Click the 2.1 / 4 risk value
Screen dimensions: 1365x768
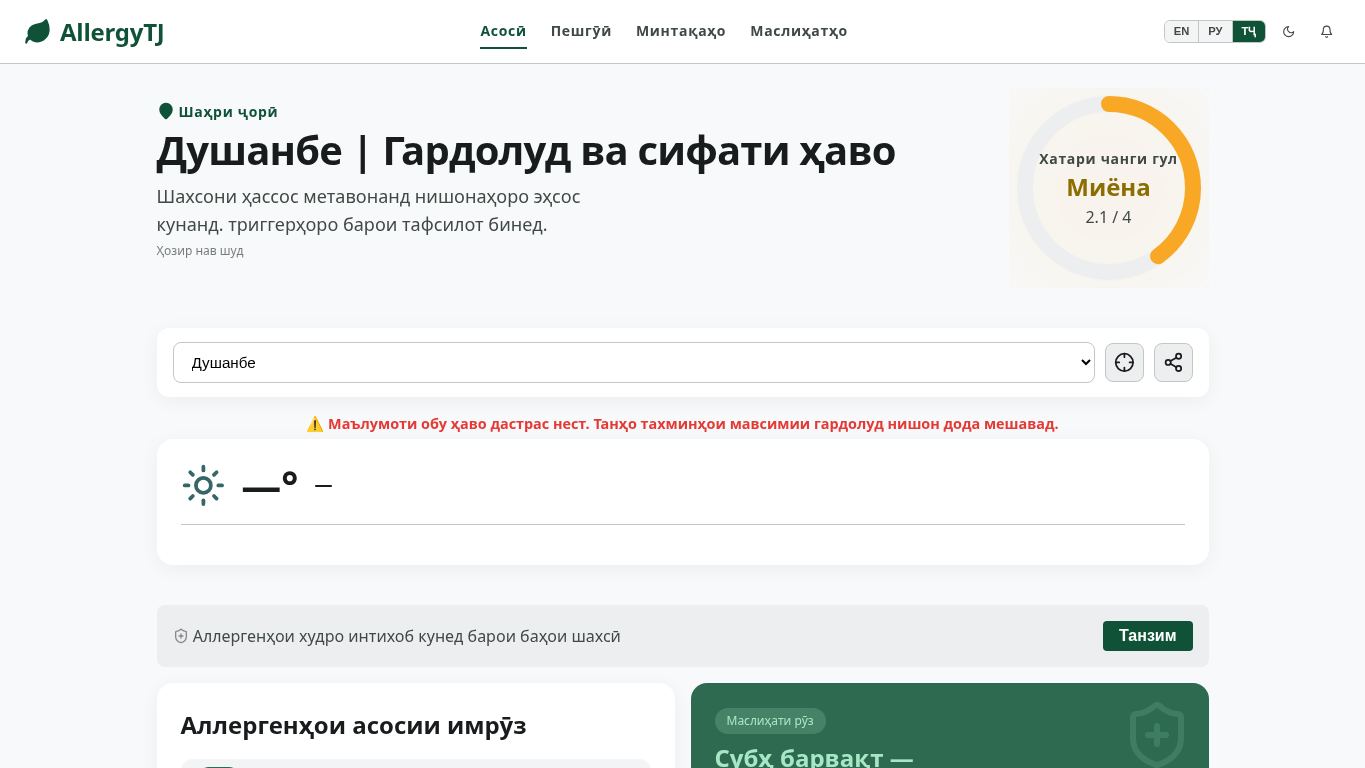[1108, 217]
